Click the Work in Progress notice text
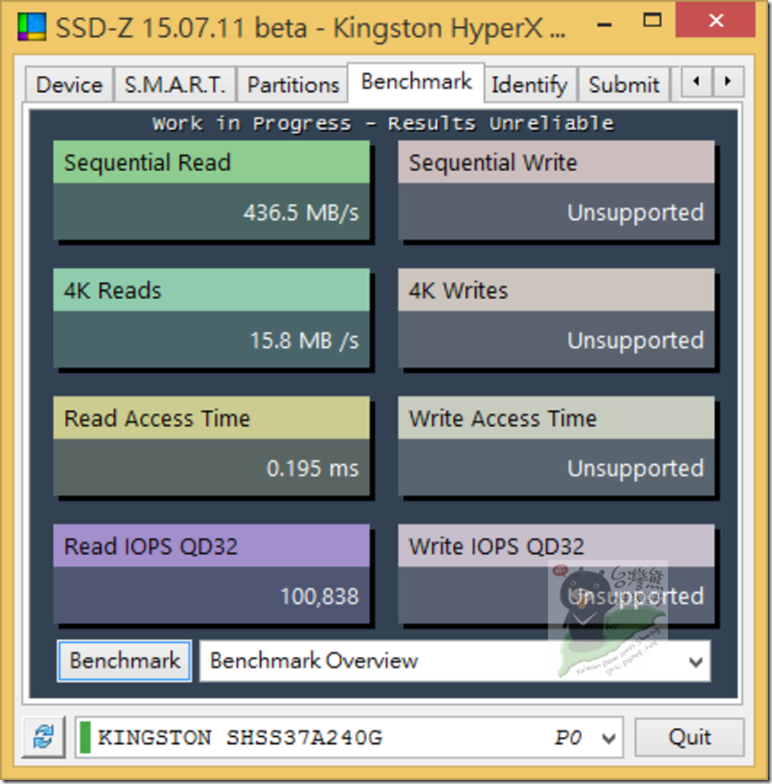Image resolution: width=772 pixels, height=784 pixels. tap(383, 124)
